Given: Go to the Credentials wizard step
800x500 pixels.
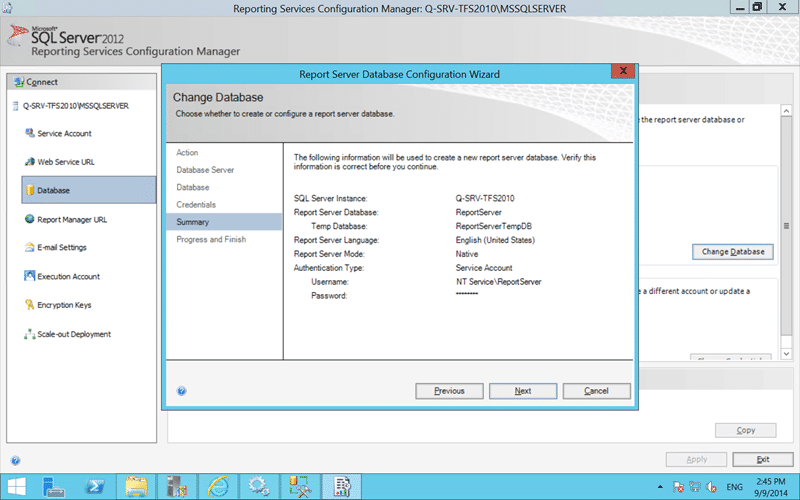Looking at the screenshot, I should point(196,205).
